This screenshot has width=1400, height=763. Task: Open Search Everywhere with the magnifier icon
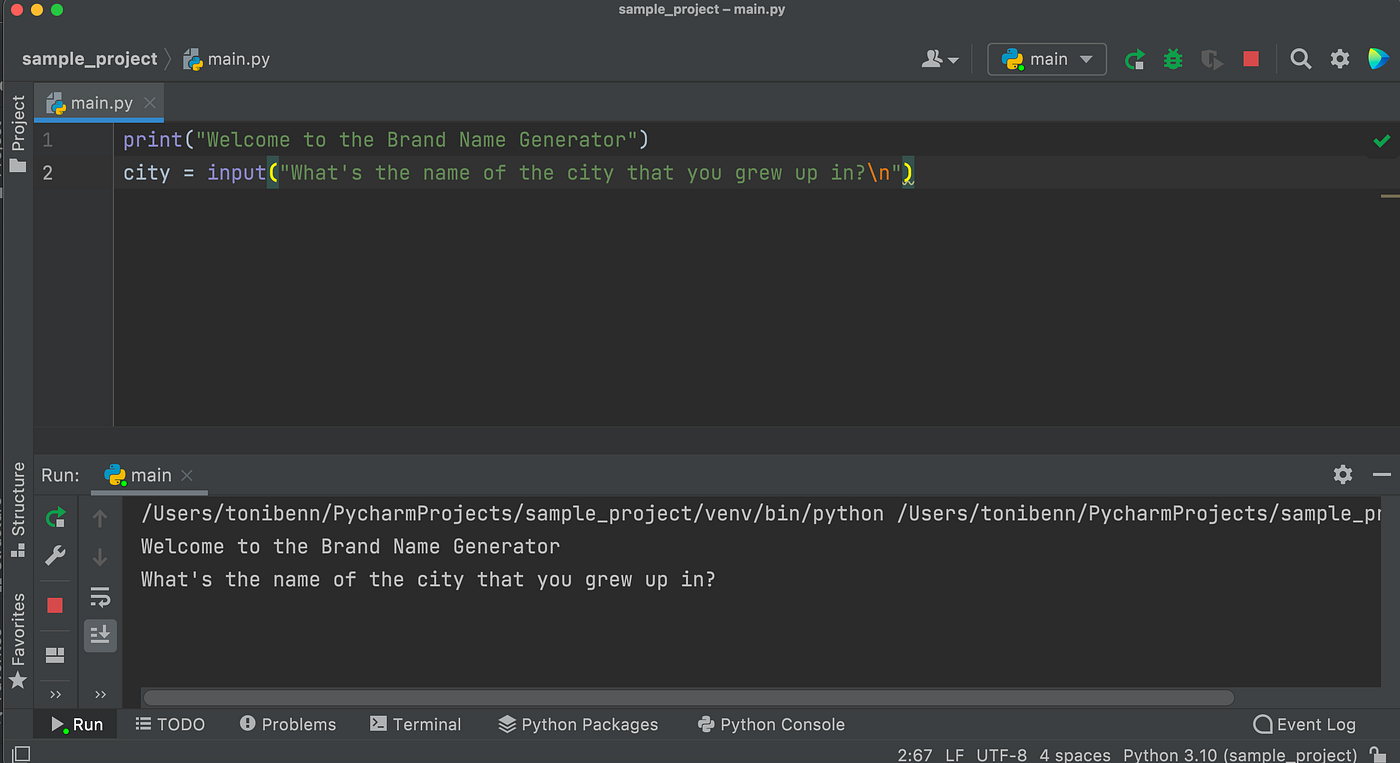1300,59
